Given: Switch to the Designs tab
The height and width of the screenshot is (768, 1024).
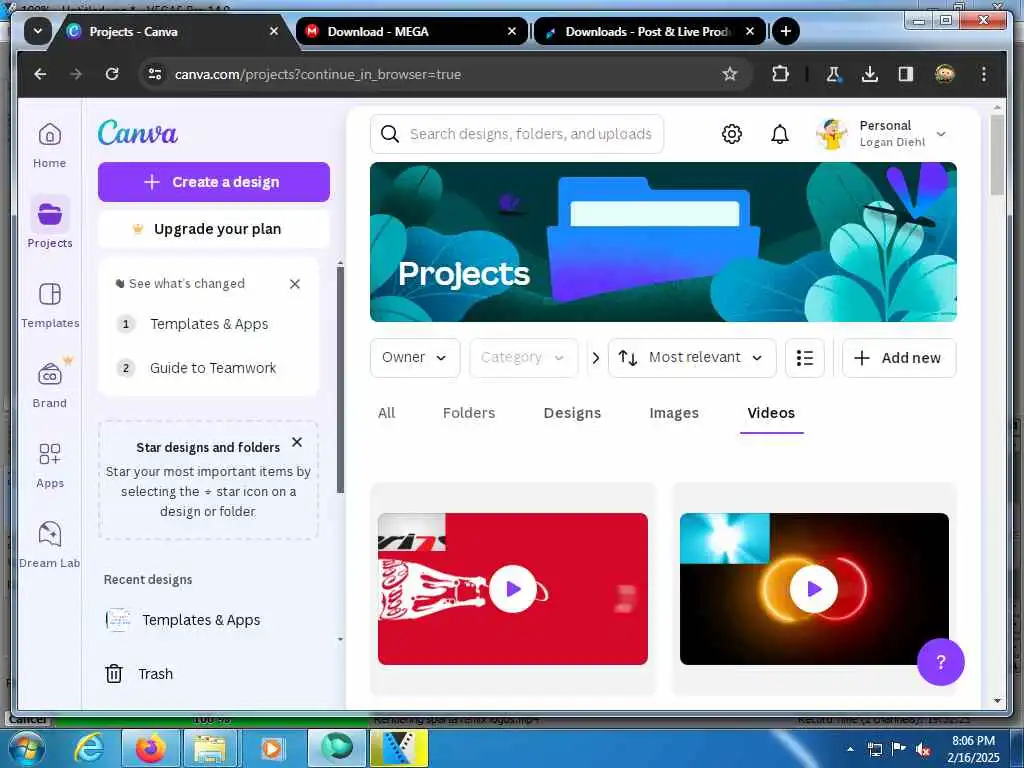Looking at the screenshot, I should point(572,413).
